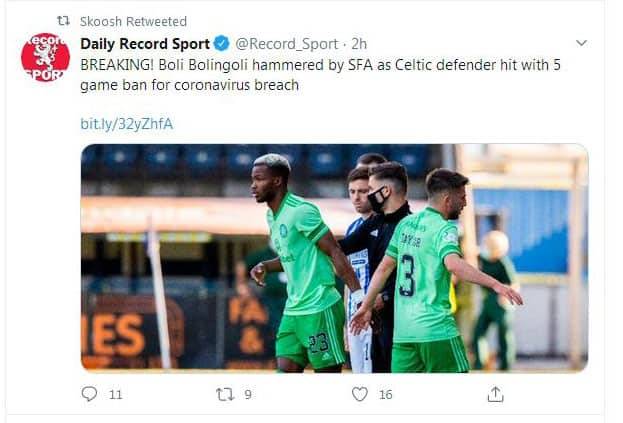Click the like count 16
The height and width of the screenshot is (423, 623).
pyautogui.click(x=385, y=395)
